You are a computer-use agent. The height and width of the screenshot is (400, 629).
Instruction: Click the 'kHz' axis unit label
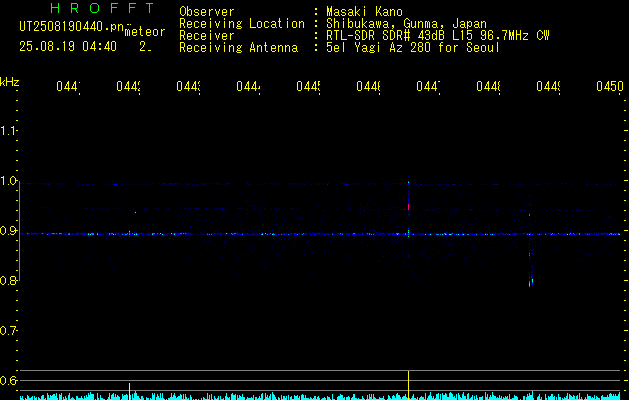tap(9, 82)
